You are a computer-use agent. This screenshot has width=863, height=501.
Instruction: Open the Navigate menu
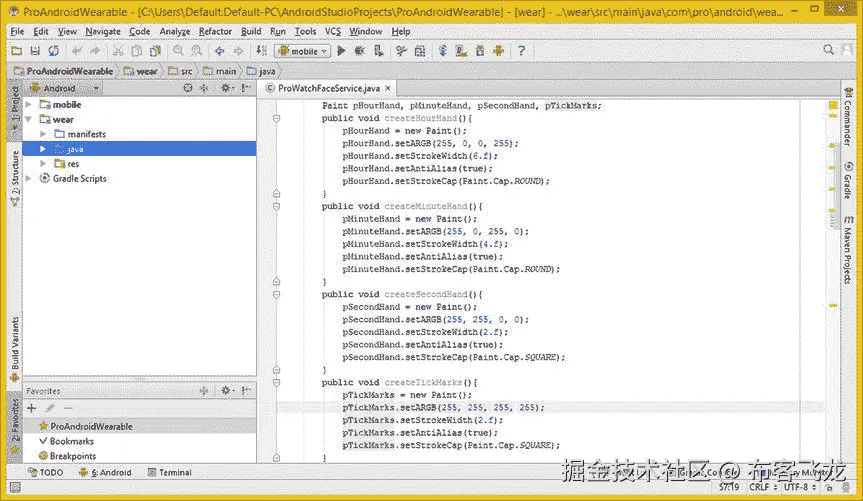[103, 31]
